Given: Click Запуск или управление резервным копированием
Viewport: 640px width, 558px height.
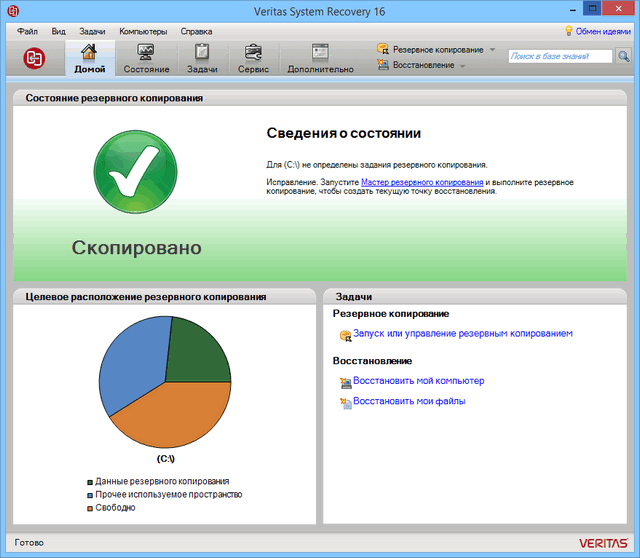Looking at the screenshot, I should pyautogui.click(x=462, y=333).
